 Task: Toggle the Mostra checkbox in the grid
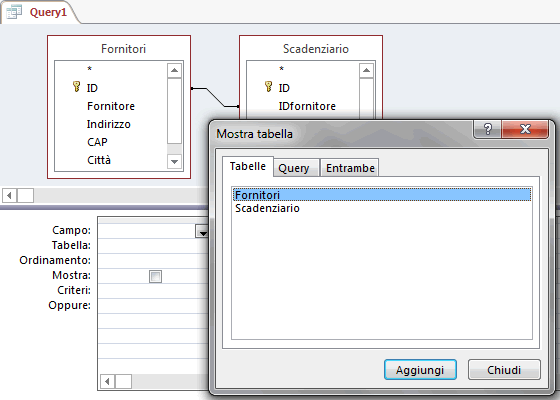point(155,276)
